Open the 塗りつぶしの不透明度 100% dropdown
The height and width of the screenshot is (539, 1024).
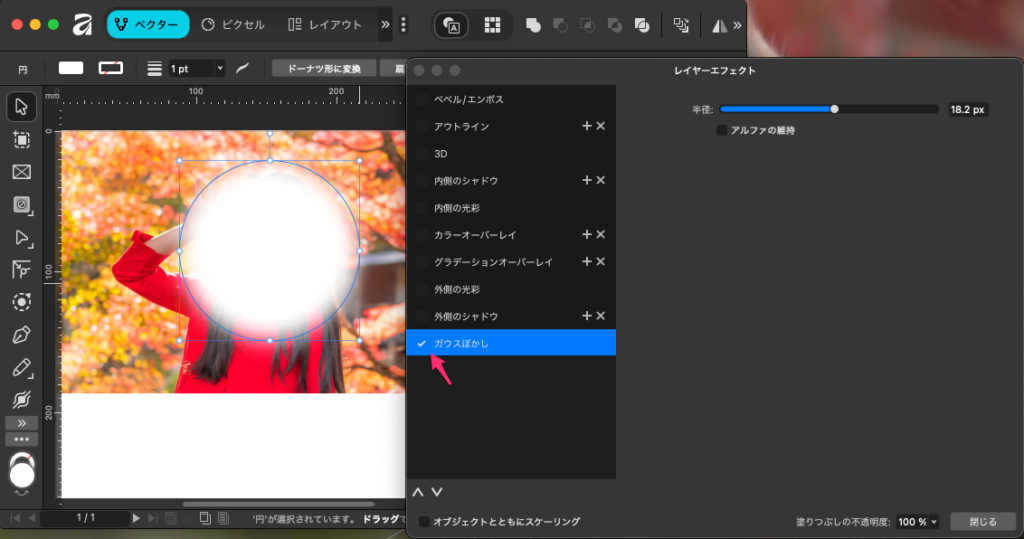(918, 522)
